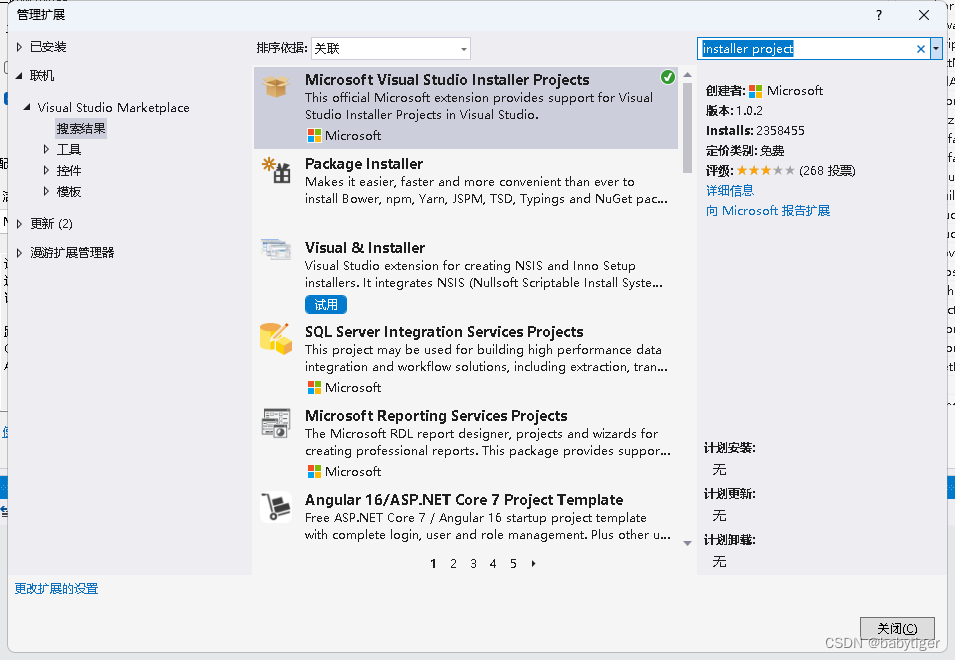Select the 控件 label in the tree
Image resolution: width=955 pixels, height=660 pixels.
coord(69,170)
